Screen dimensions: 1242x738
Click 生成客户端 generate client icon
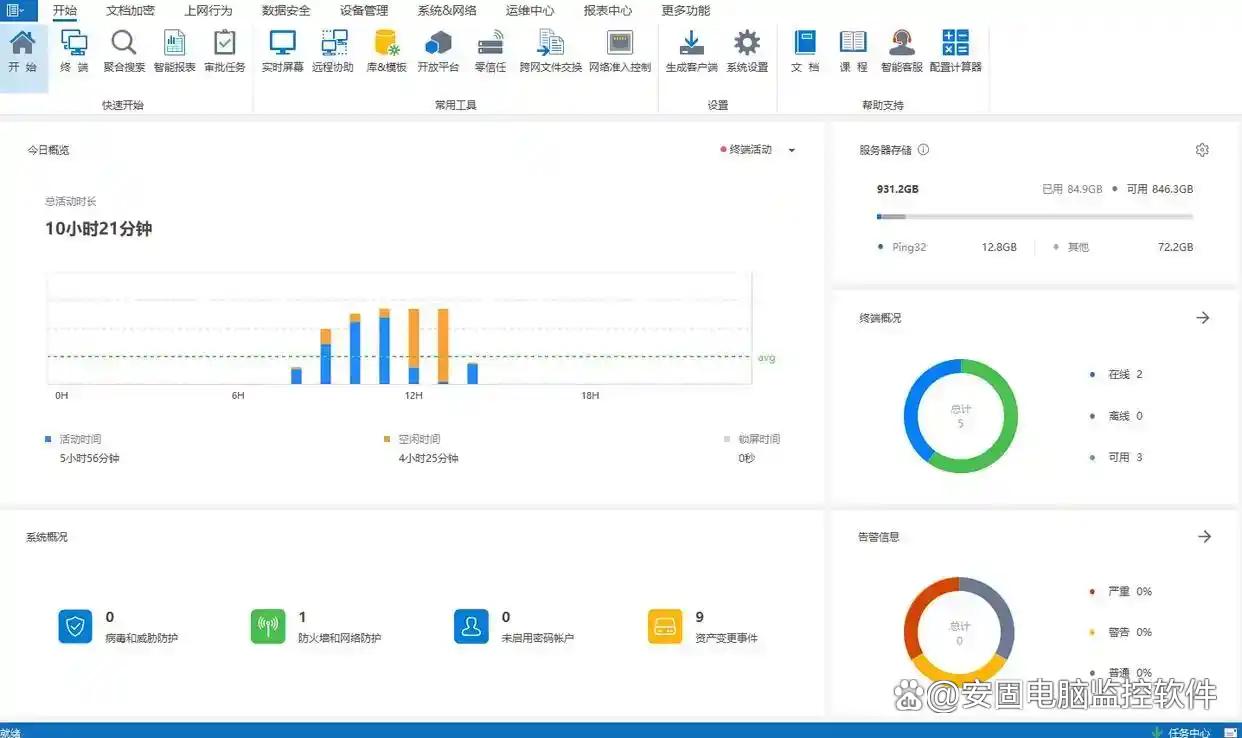691,50
